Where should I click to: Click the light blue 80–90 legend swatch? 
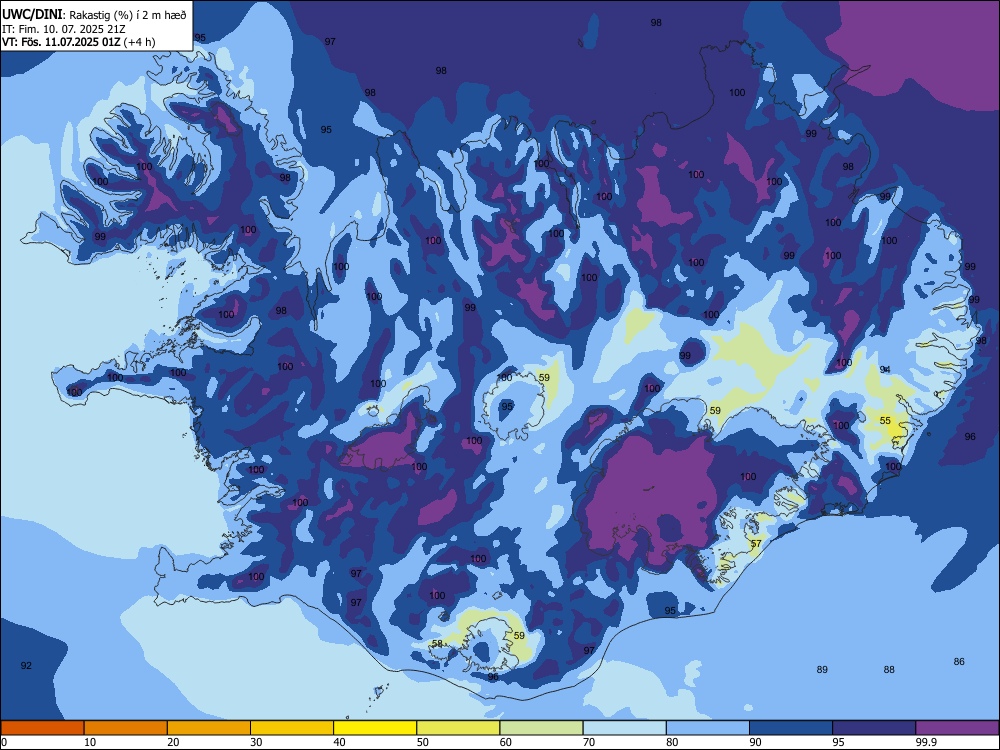coord(708,728)
